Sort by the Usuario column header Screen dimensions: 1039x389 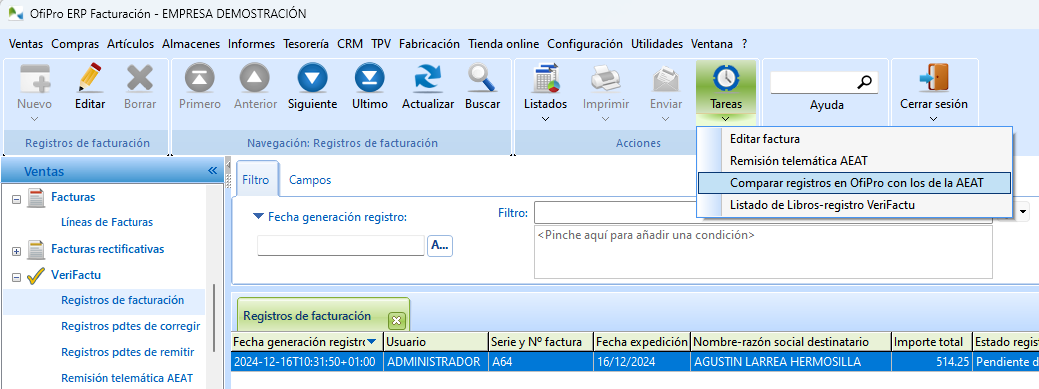click(x=435, y=342)
